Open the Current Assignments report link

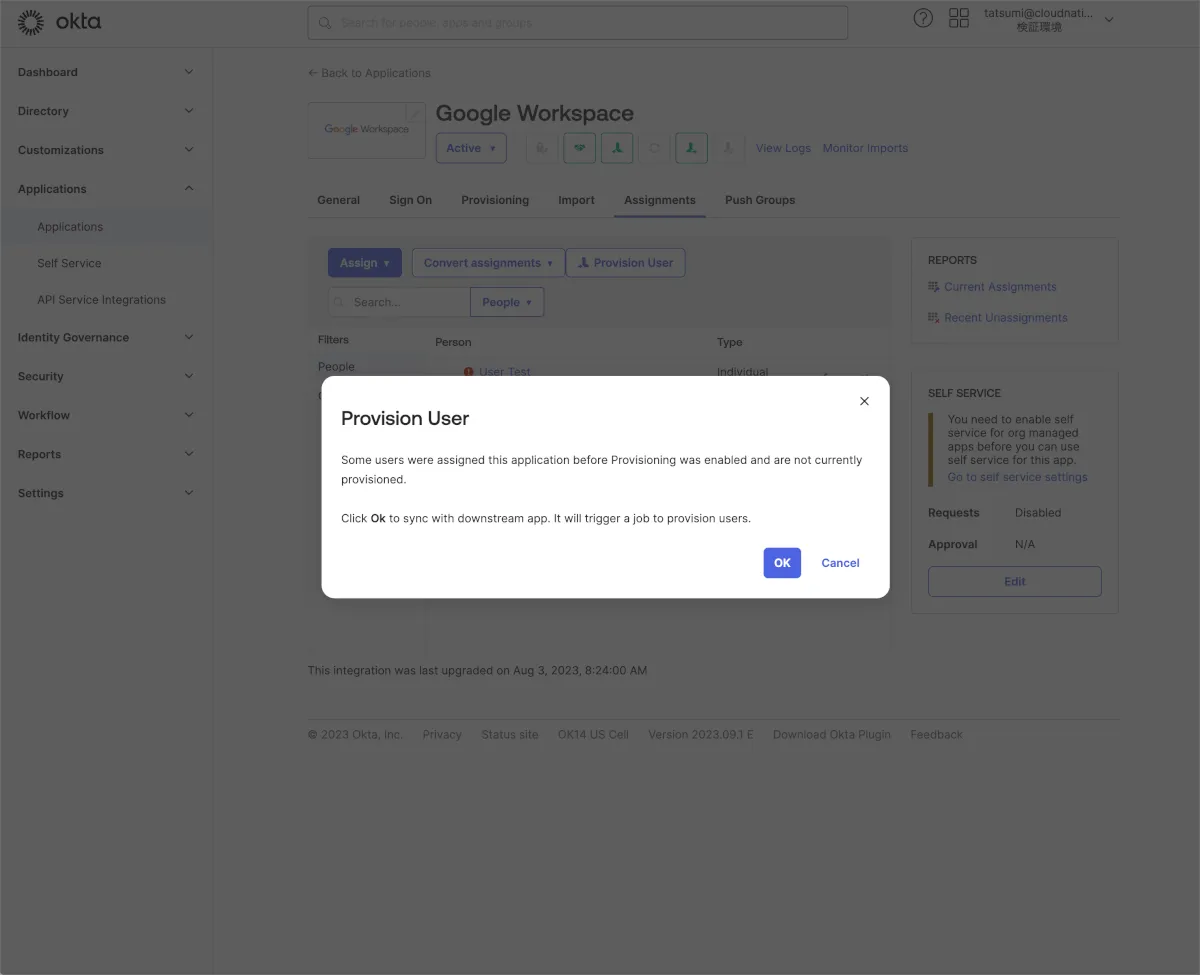tap(1000, 287)
